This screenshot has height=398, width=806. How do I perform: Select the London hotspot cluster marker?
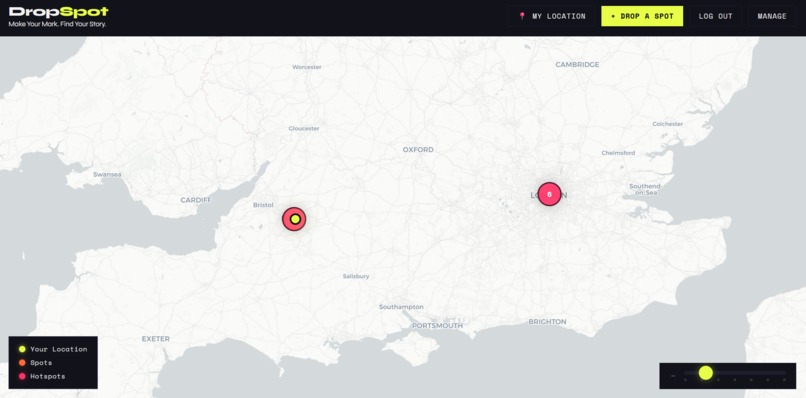pos(549,194)
